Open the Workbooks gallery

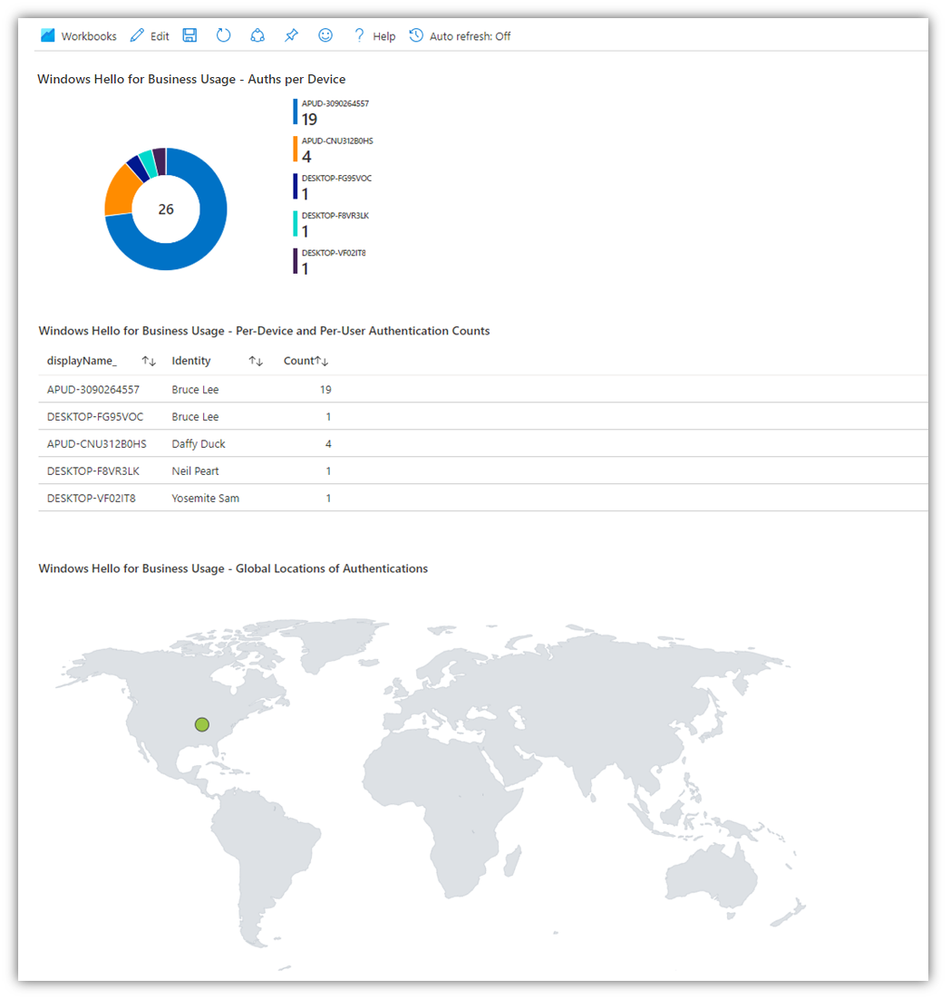pyautogui.click(x=78, y=36)
